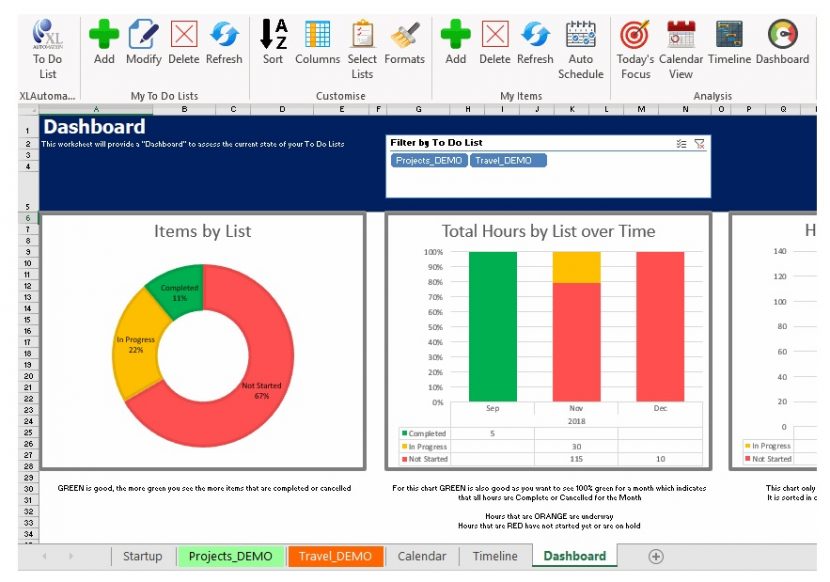Clear the To Do List slicer filter
This screenshot has width=830, height=582.
point(700,143)
